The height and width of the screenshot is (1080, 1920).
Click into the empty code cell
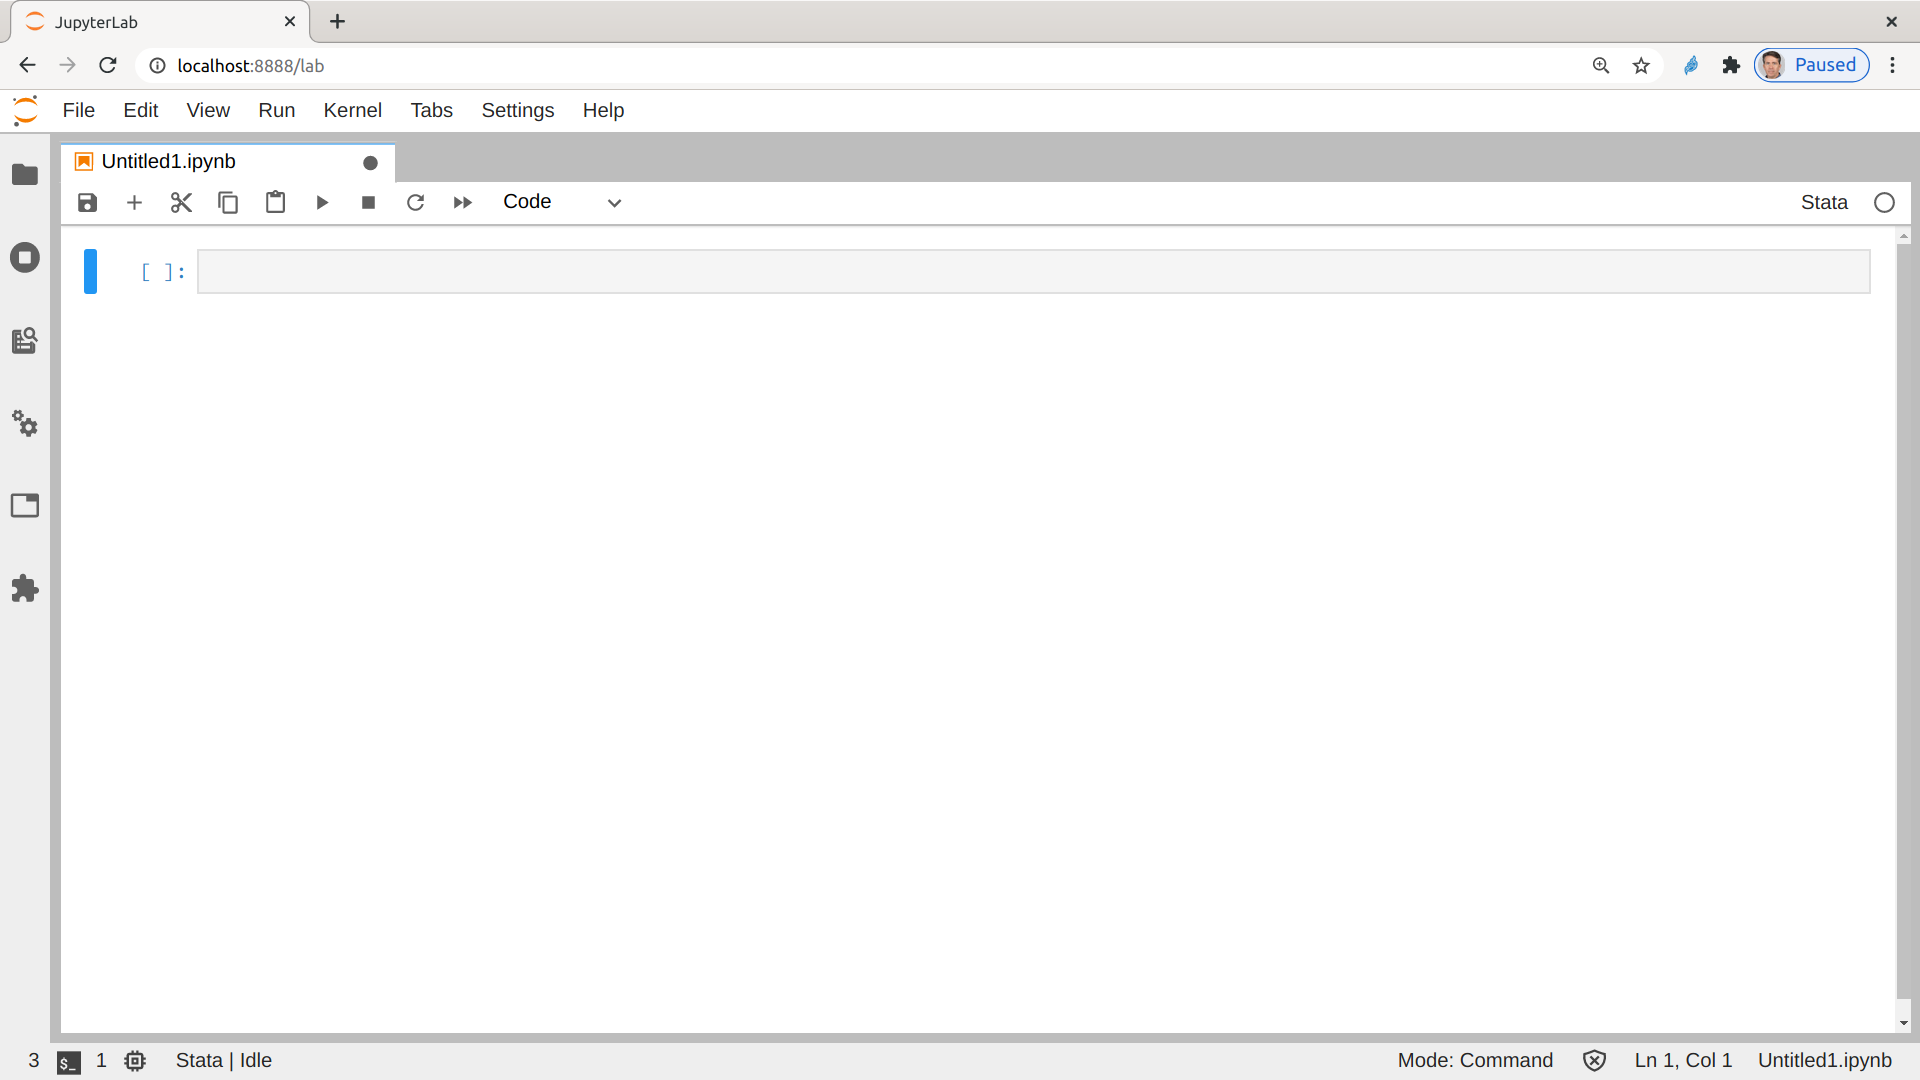1032,272
